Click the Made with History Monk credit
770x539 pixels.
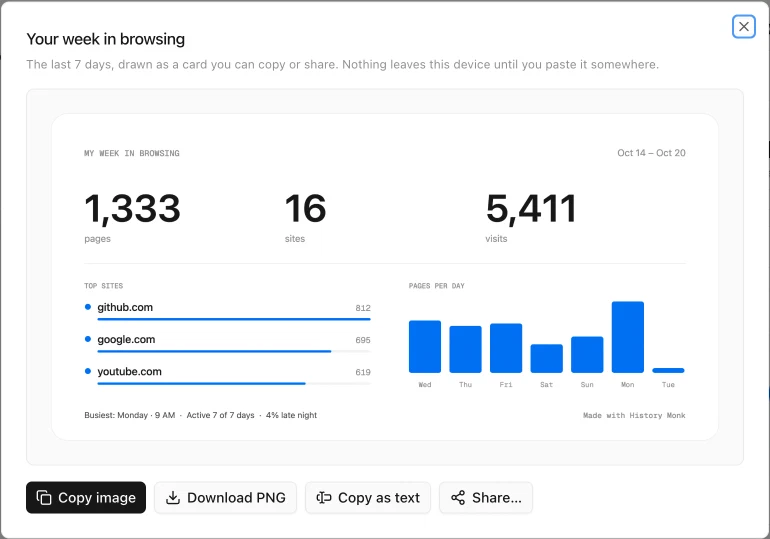click(634, 415)
